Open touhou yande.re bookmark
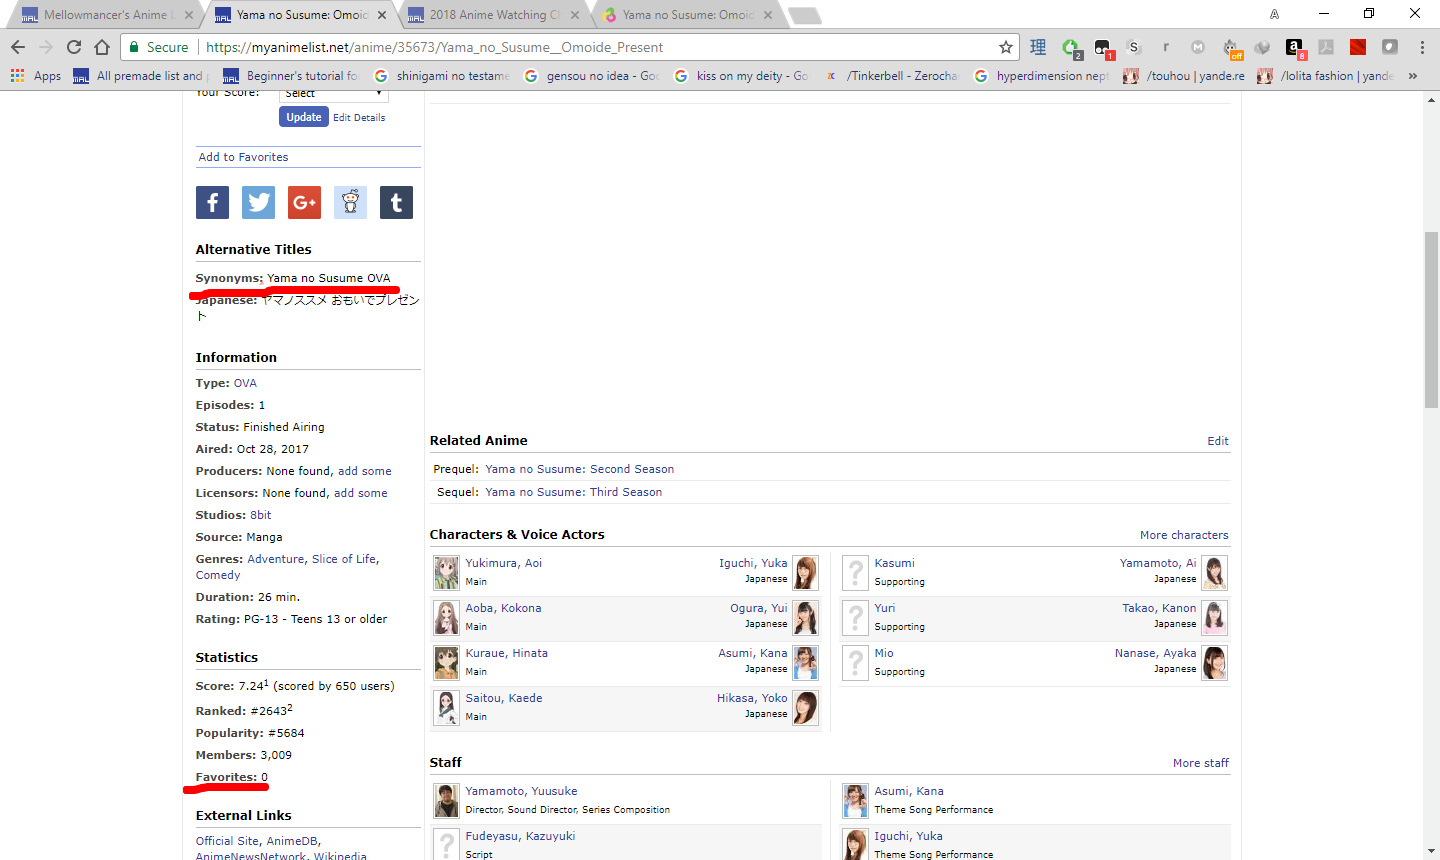 click(1184, 76)
